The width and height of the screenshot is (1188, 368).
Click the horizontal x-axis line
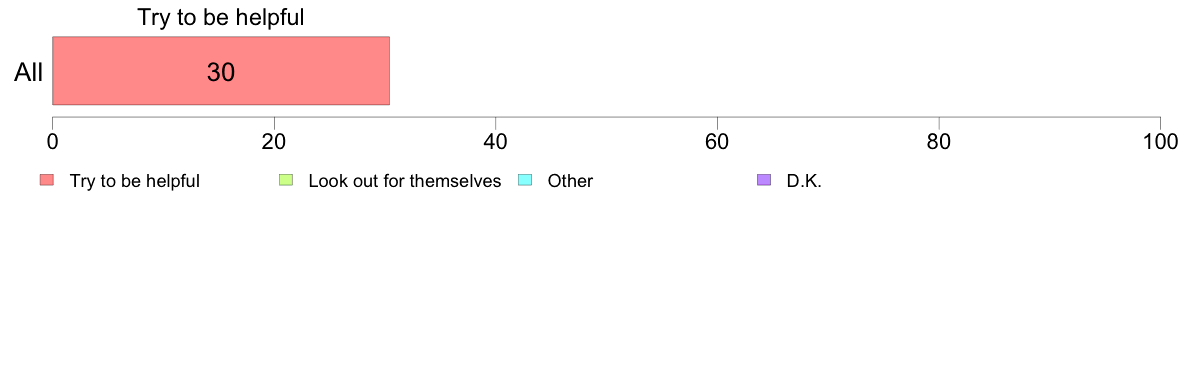(x=606, y=117)
